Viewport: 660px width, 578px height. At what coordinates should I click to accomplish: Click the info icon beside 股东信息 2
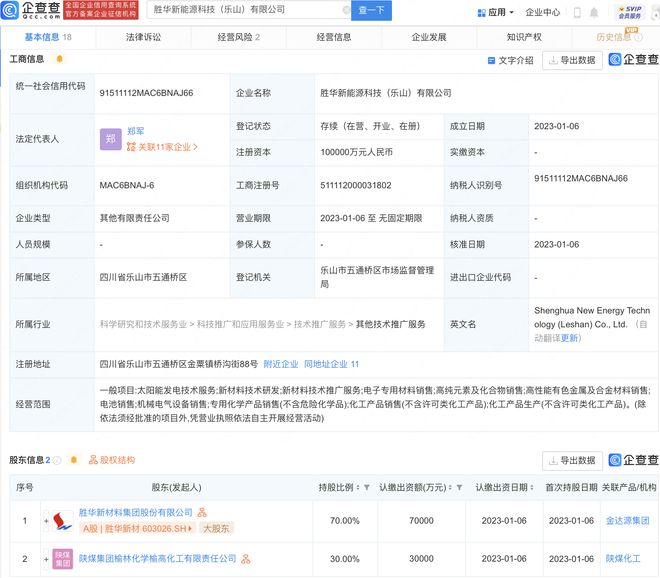[57, 460]
